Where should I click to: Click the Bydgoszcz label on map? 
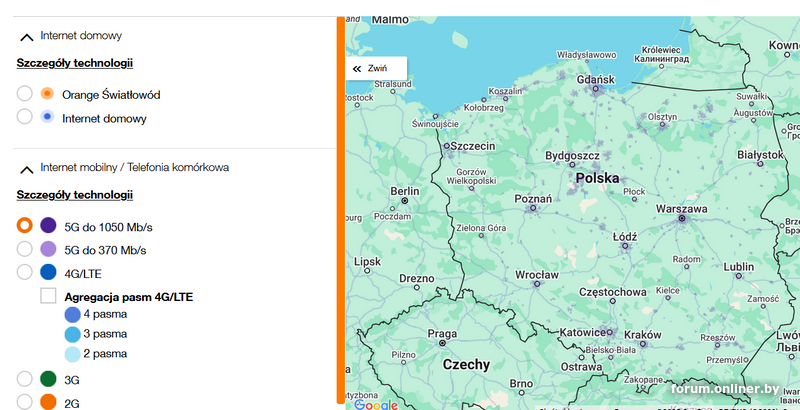(x=570, y=155)
